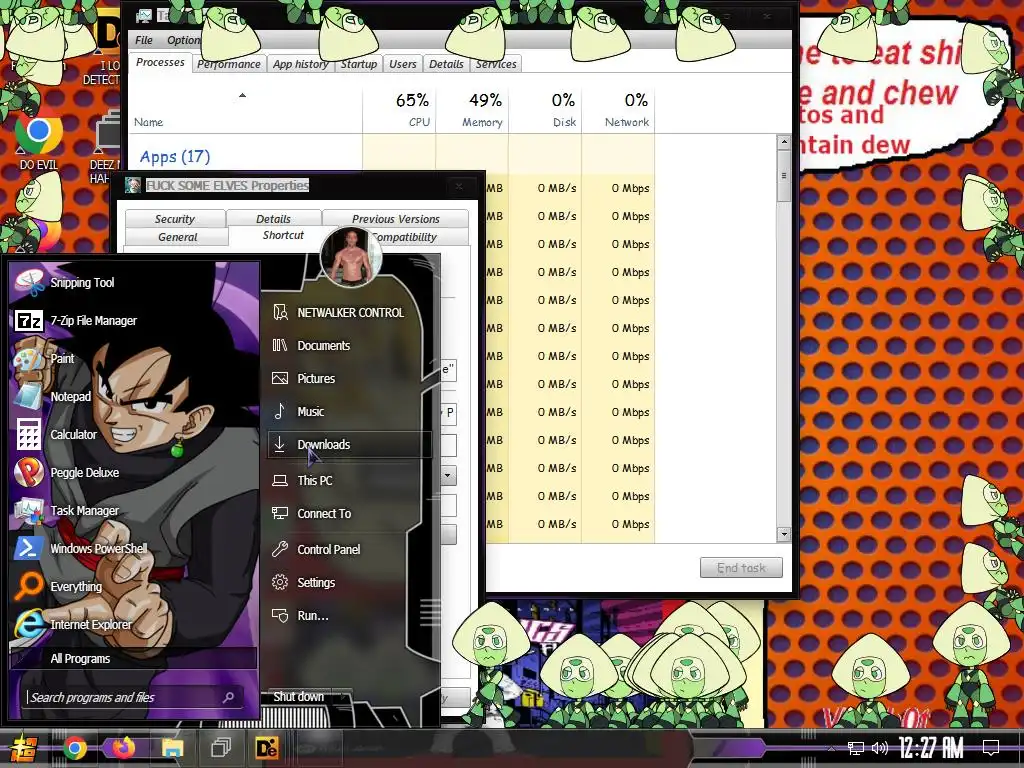The height and width of the screenshot is (768, 1024).
Task: Open Paint from Start menu
Action: click(x=46, y=359)
